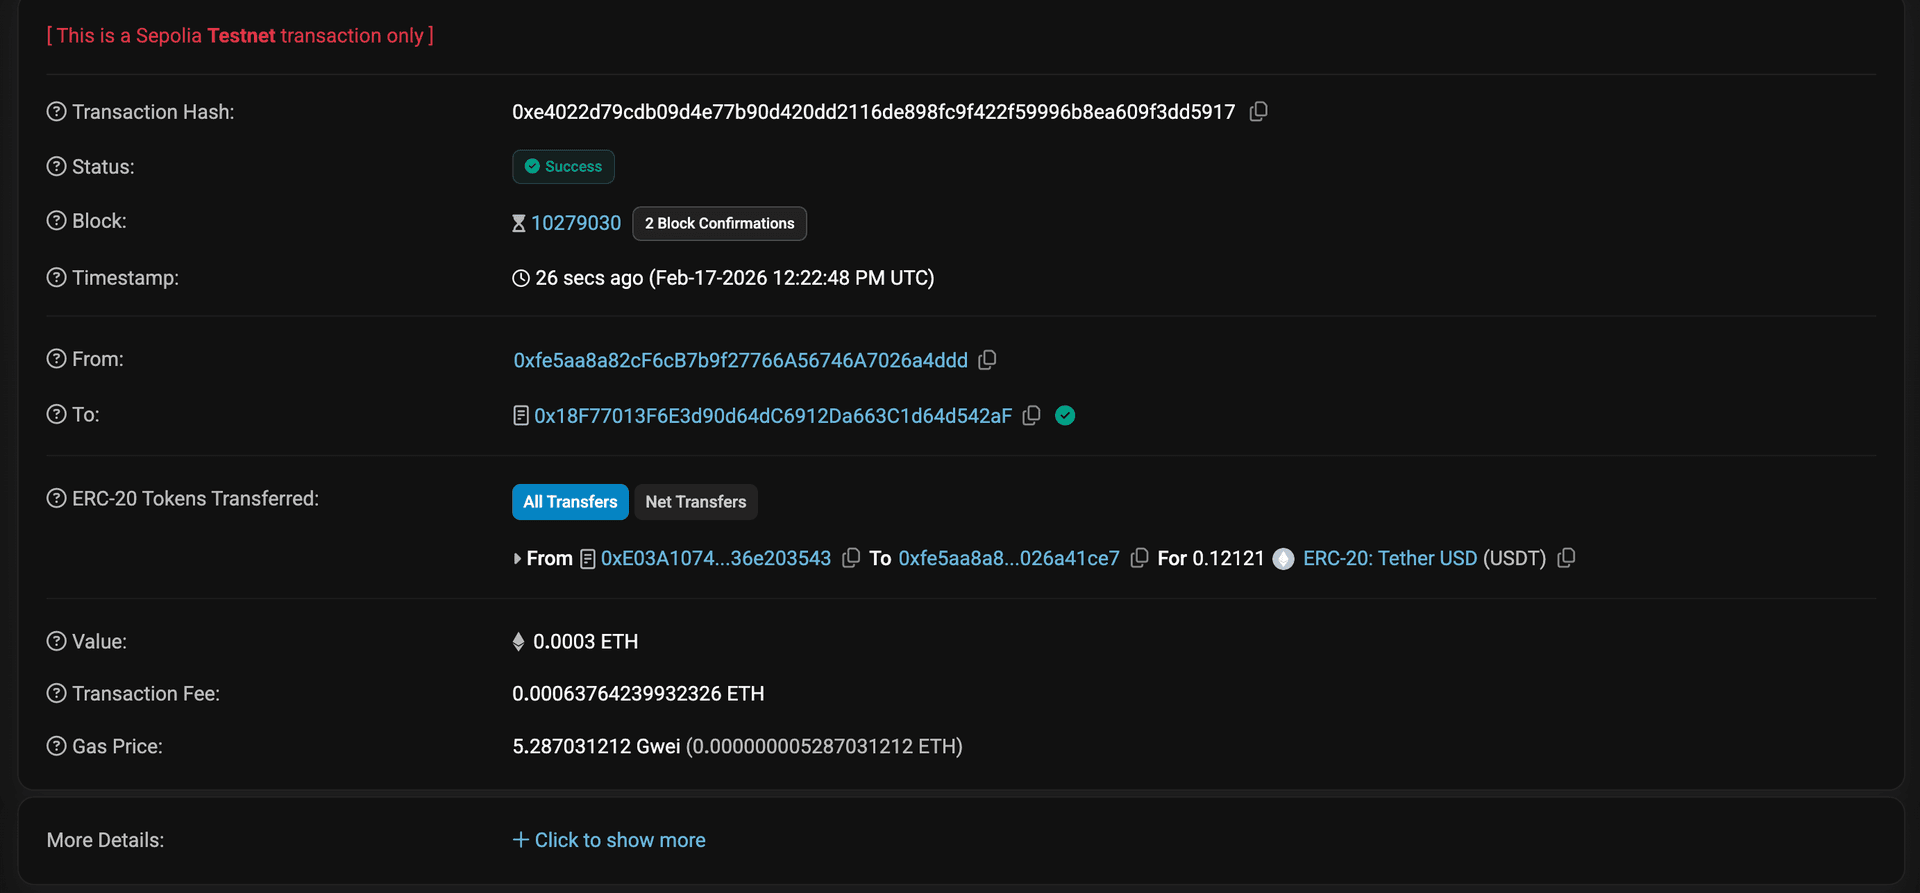Expand Click to show more details
Image resolution: width=1920 pixels, height=893 pixels.
tap(609, 840)
